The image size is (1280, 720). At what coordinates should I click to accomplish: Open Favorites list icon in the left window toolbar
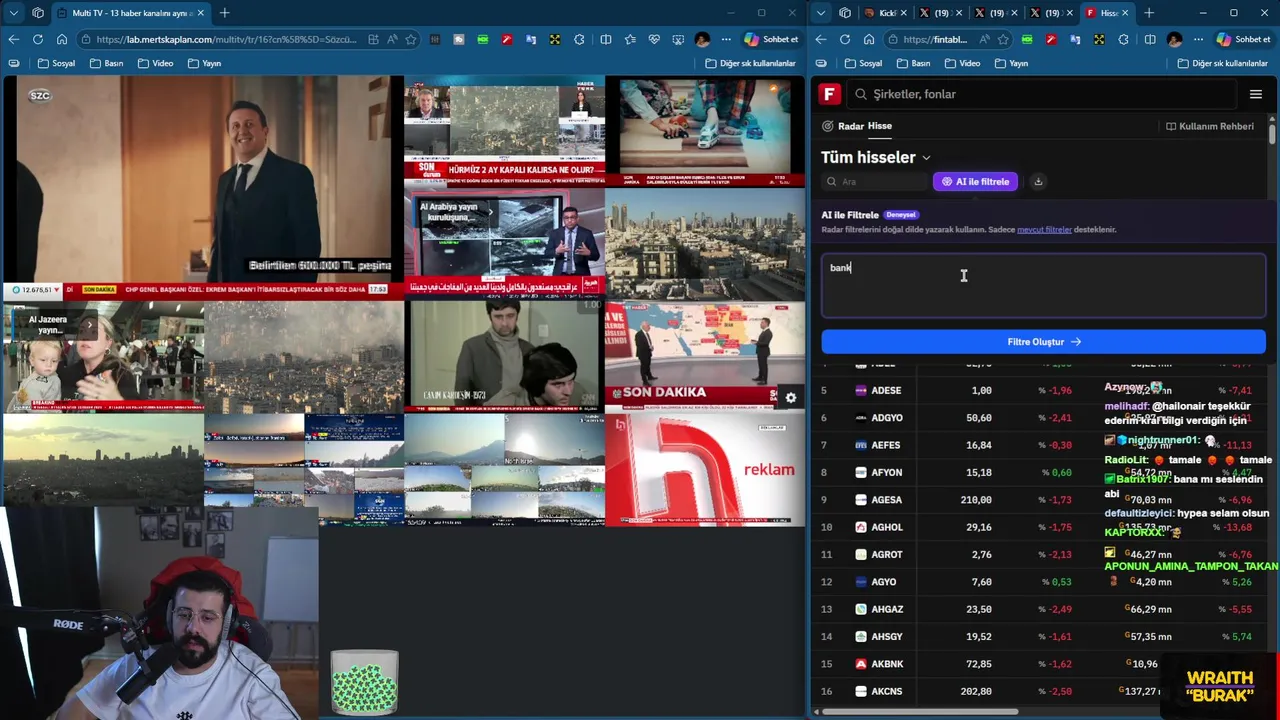[x=630, y=39]
